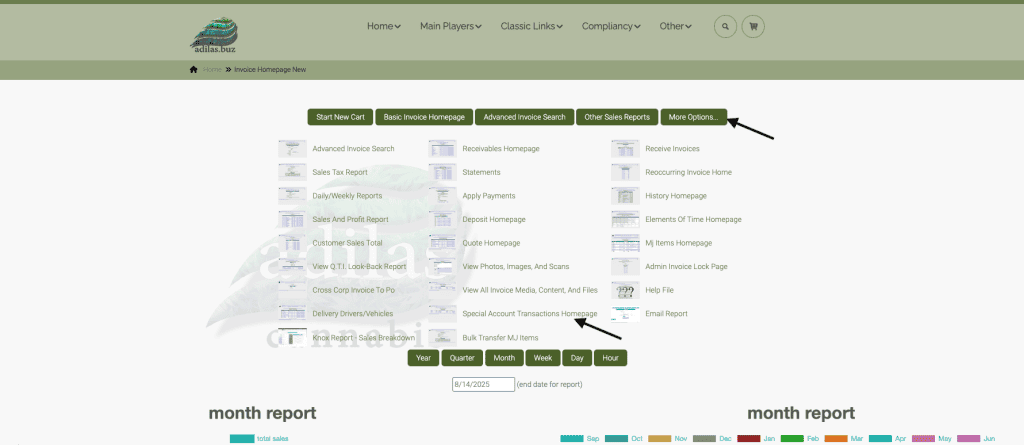The height and width of the screenshot is (445, 1024).
Task: Open the More Options... button
Action: coord(694,117)
